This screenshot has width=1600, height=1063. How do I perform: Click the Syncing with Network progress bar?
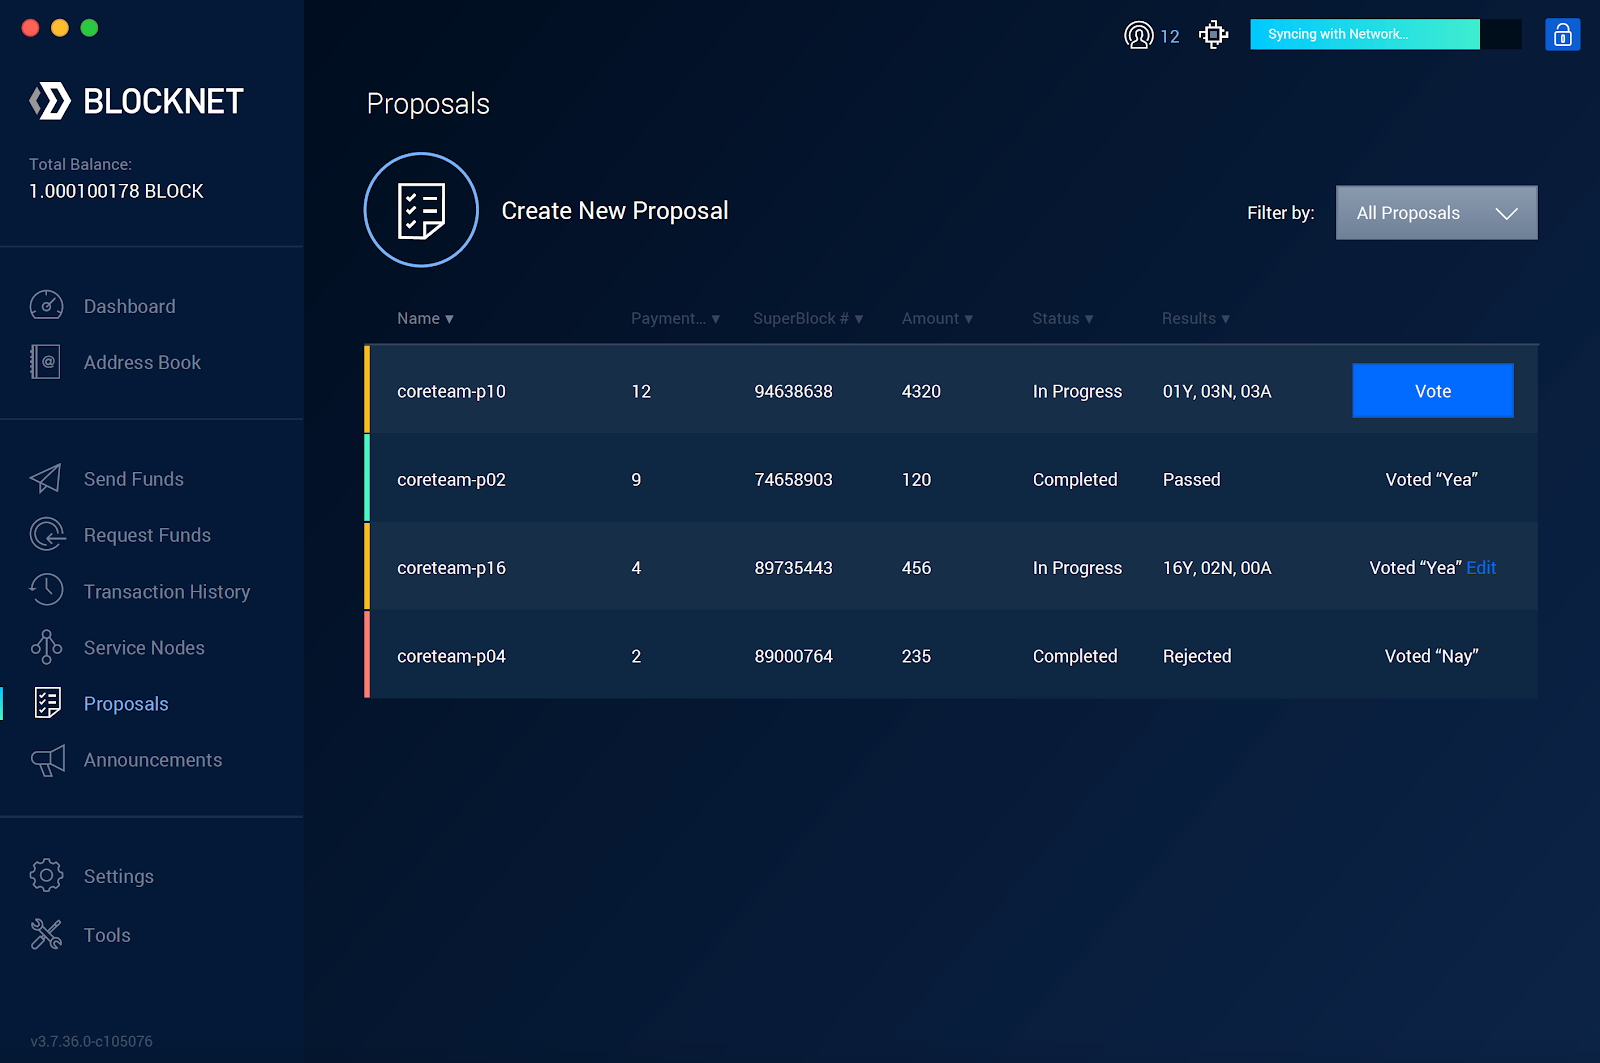[x=1386, y=34]
